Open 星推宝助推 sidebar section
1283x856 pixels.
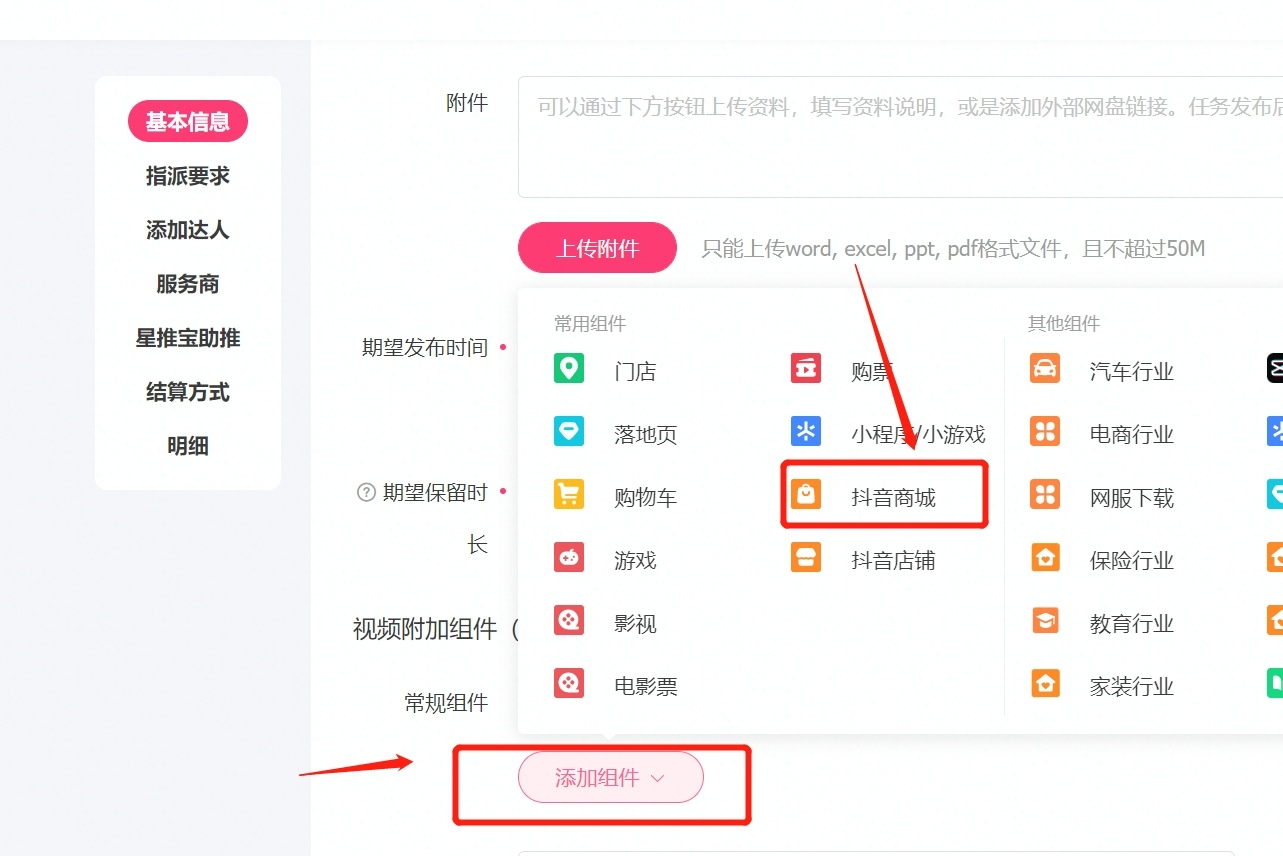click(x=188, y=338)
